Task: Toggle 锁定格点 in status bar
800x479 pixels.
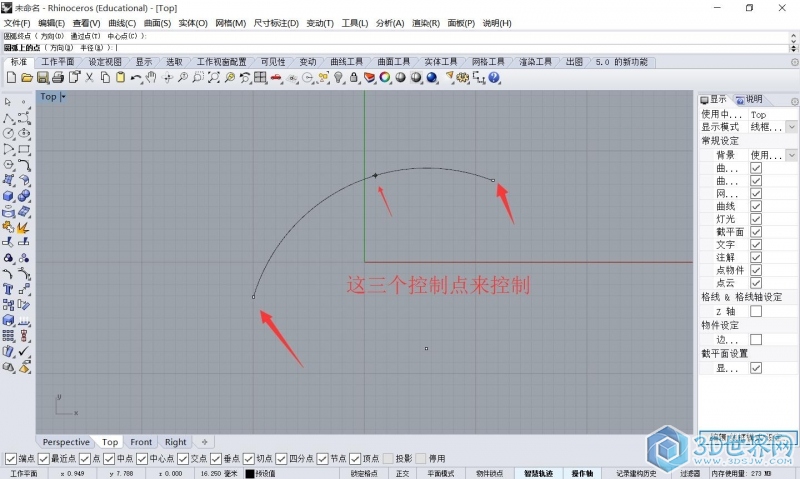Action: (364, 473)
